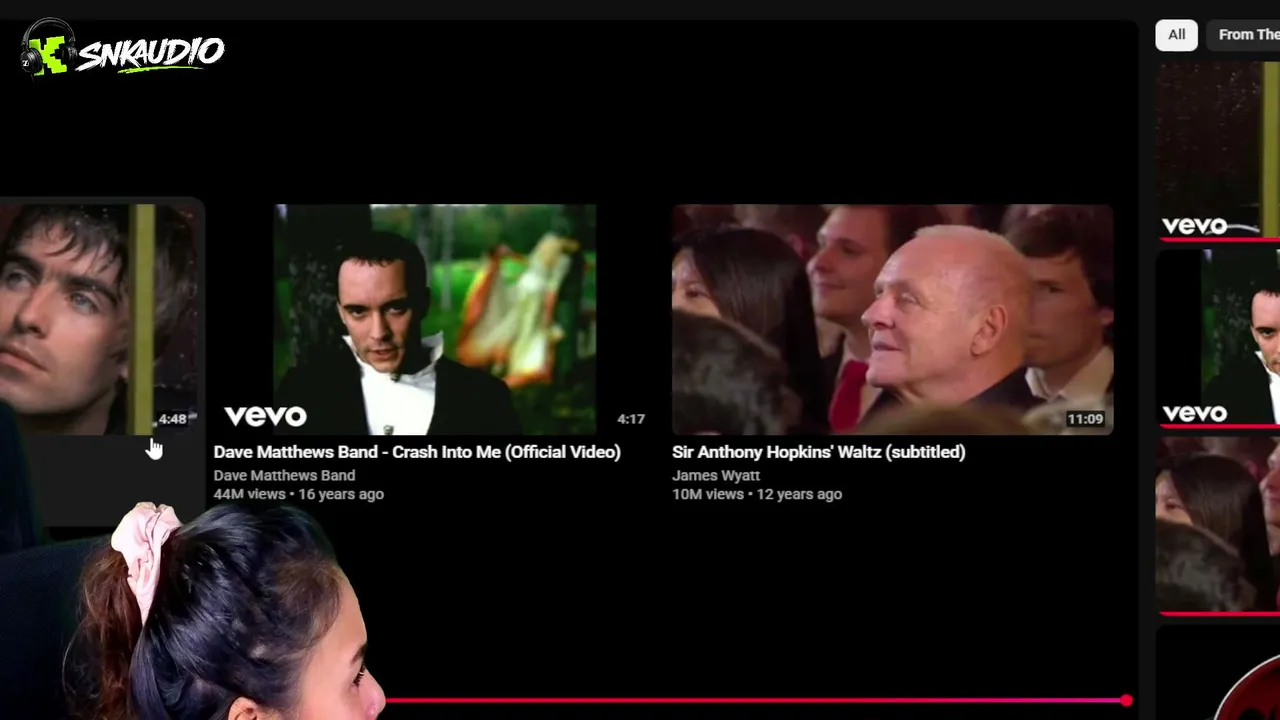Open the sidebar thumbnail showing the seated audience
Viewport: 1280px width, 720px height.
(x=1219, y=525)
